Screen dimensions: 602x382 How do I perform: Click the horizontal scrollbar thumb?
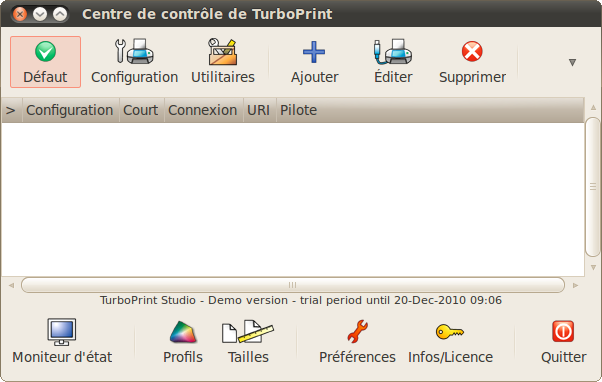click(x=293, y=285)
